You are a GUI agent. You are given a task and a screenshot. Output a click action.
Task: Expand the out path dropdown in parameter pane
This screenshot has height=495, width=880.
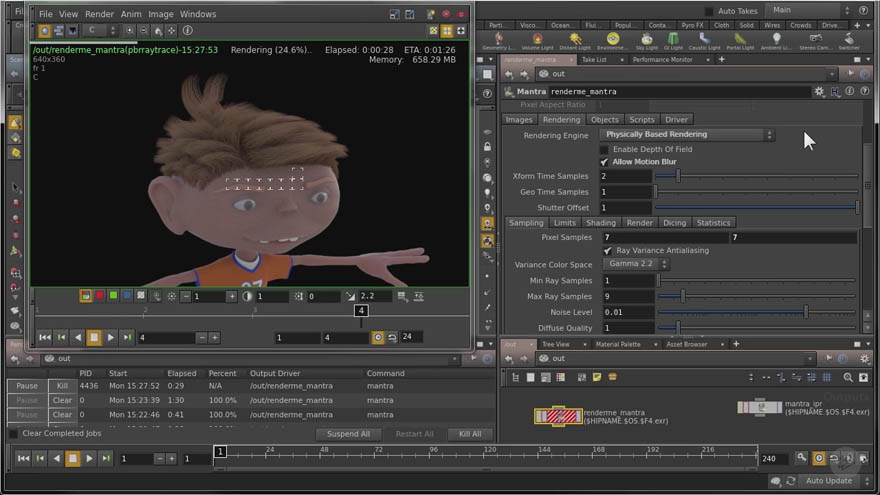(x=832, y=74)
